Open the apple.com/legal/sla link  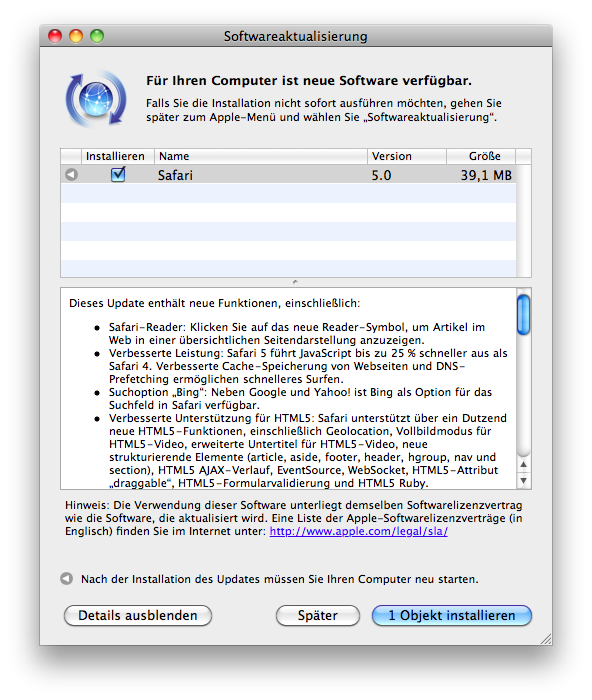pyautogui.click(x=359, y=531)
